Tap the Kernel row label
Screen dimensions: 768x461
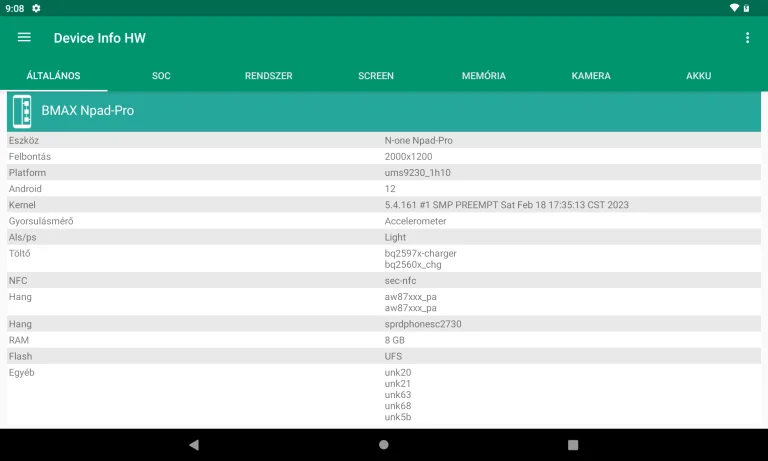pyautogui.click(x=22, y=205)
